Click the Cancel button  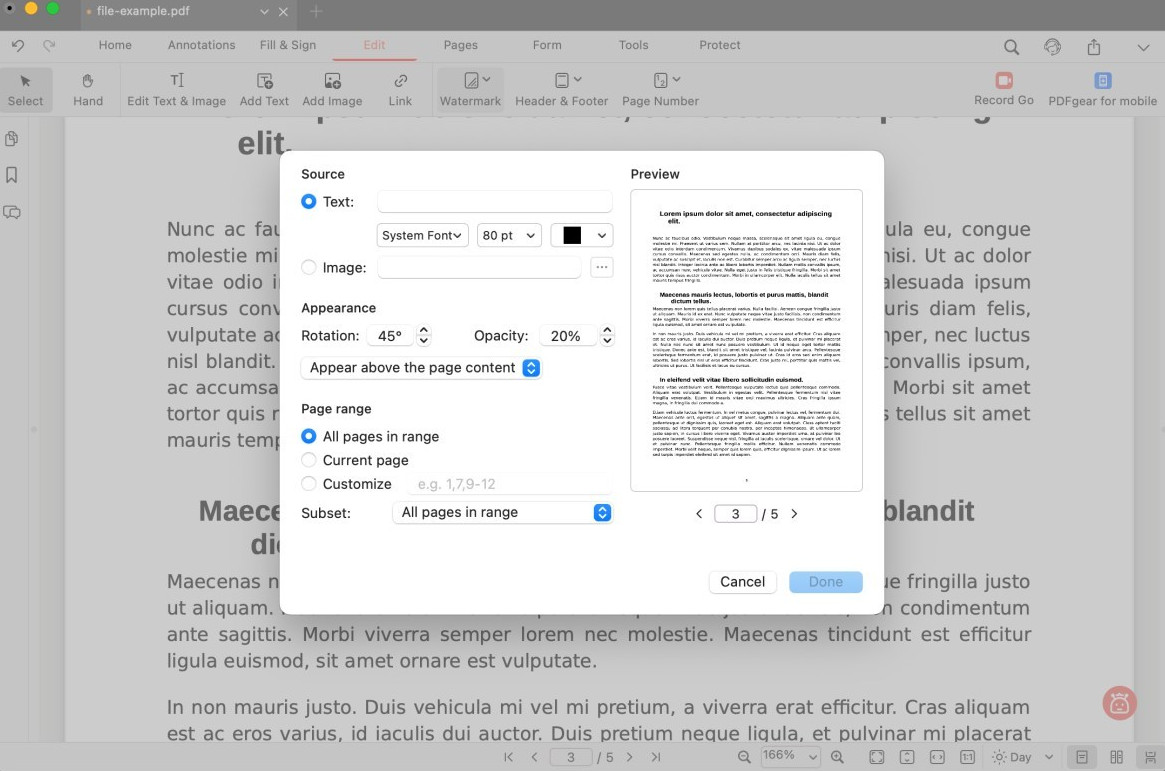742,582
